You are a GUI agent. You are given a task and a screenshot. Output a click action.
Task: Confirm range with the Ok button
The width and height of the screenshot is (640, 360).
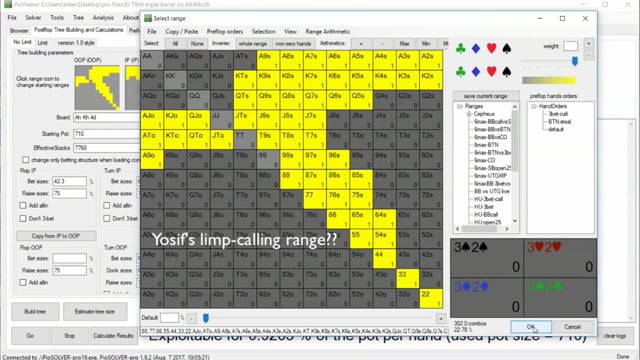(531, 327)
